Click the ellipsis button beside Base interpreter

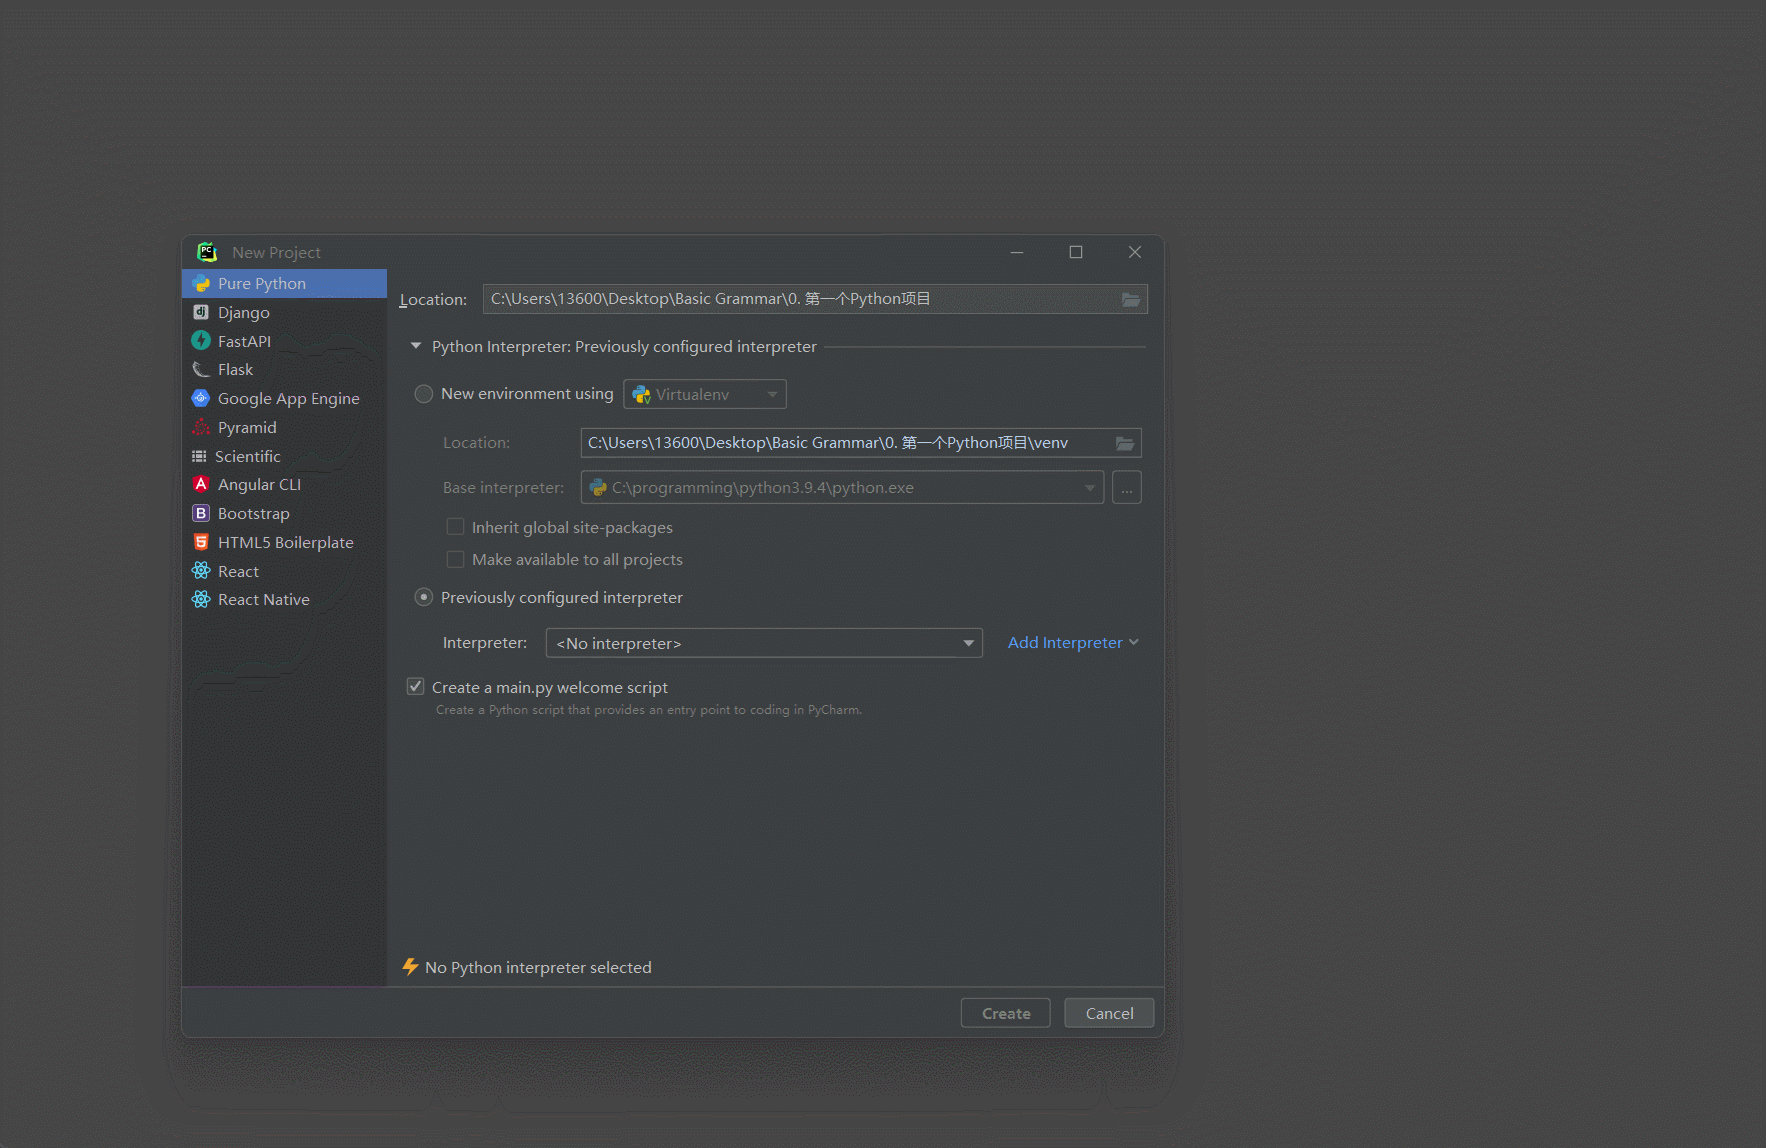pos(1126,488)
